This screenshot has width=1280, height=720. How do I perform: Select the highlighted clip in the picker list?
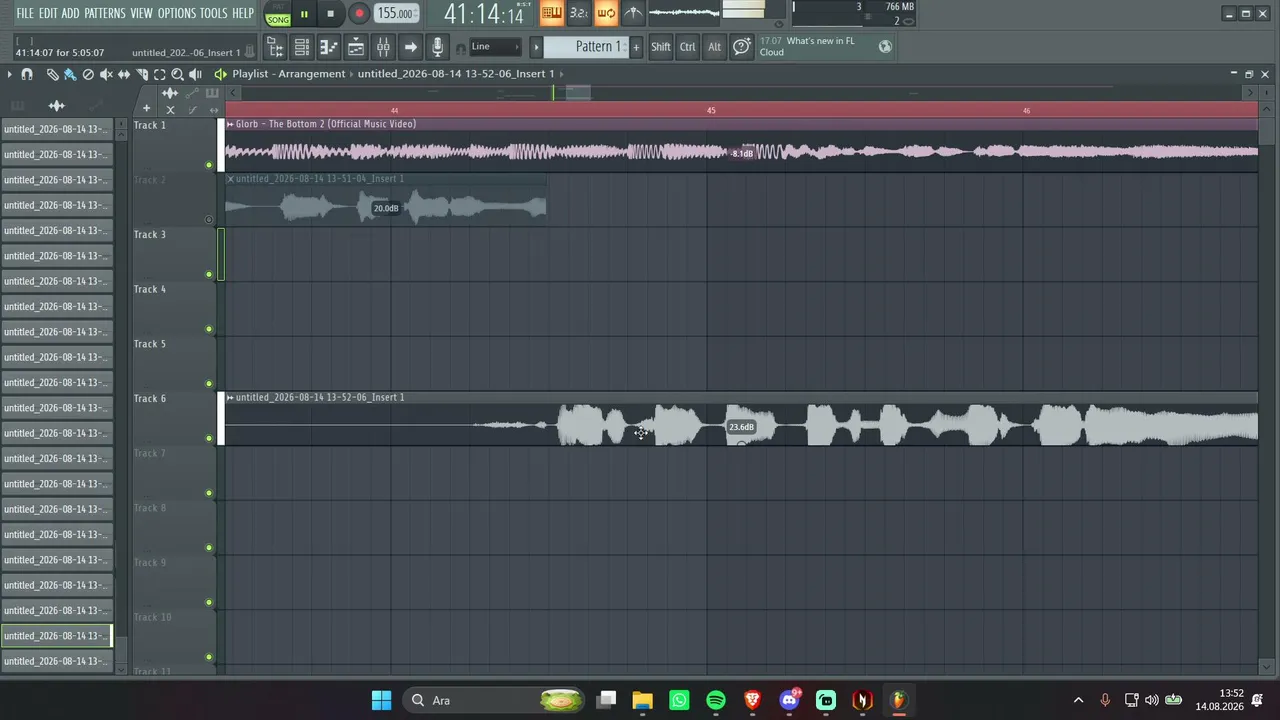(x=56, y=636)
